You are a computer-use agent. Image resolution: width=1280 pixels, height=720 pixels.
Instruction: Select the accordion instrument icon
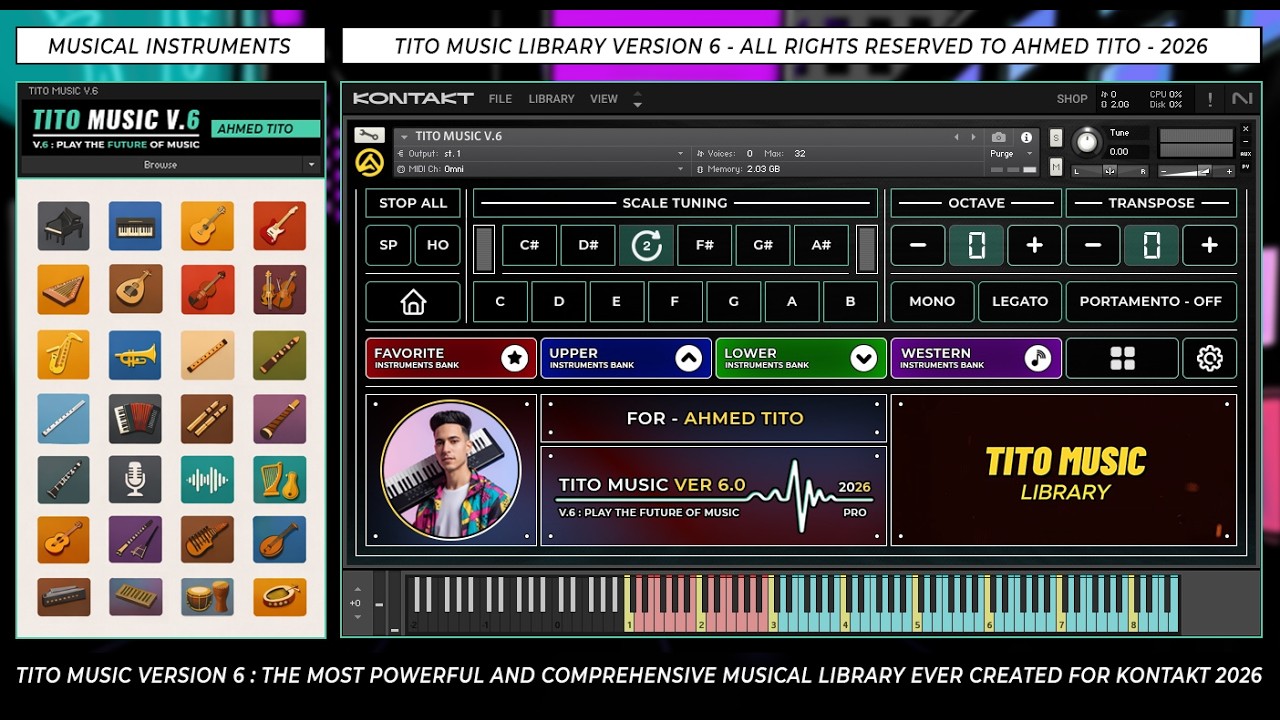click(x=135, y=419)
